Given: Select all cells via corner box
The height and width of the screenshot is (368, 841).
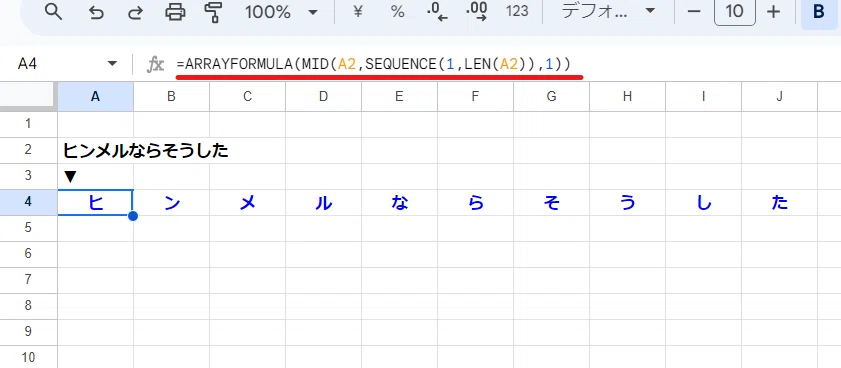Looking at the screenshot, I should (28, 96).
